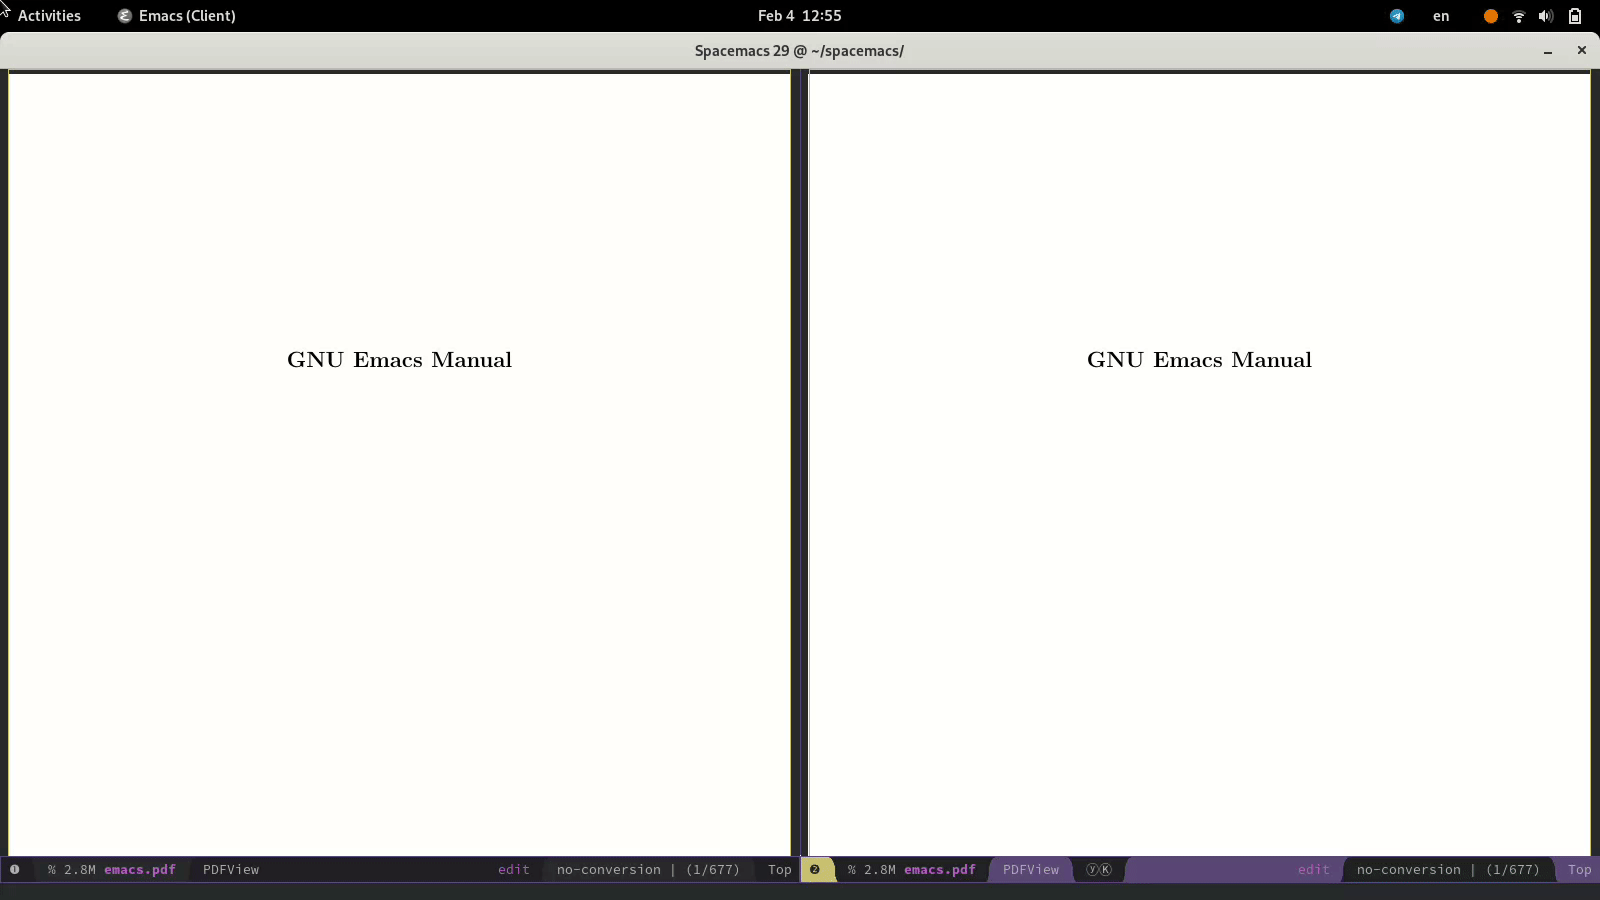
Task: Click the 2.8M file size in left modeline
Action: tap(80, 870)
